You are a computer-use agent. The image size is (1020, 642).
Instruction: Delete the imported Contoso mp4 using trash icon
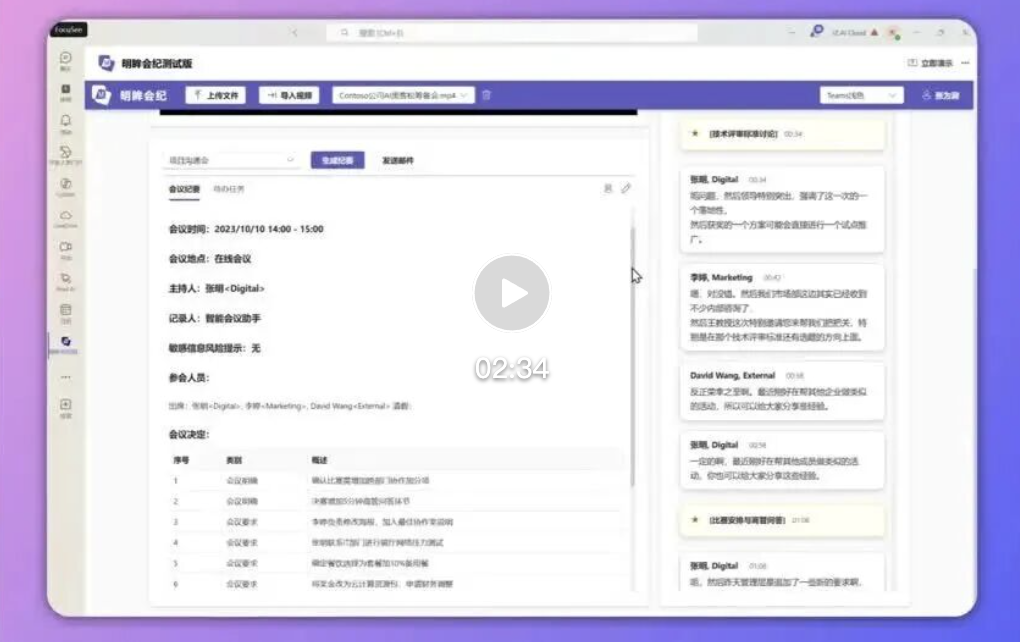tap(485, 95)
